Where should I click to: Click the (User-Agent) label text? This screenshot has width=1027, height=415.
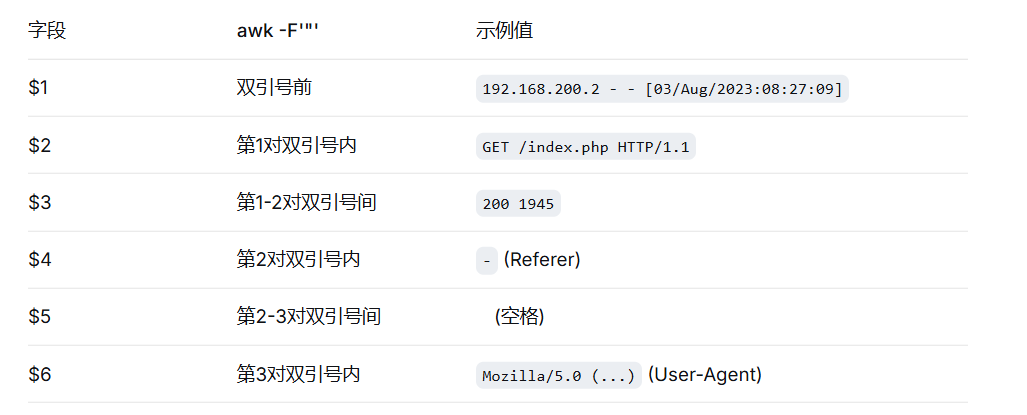click(704, 375)
